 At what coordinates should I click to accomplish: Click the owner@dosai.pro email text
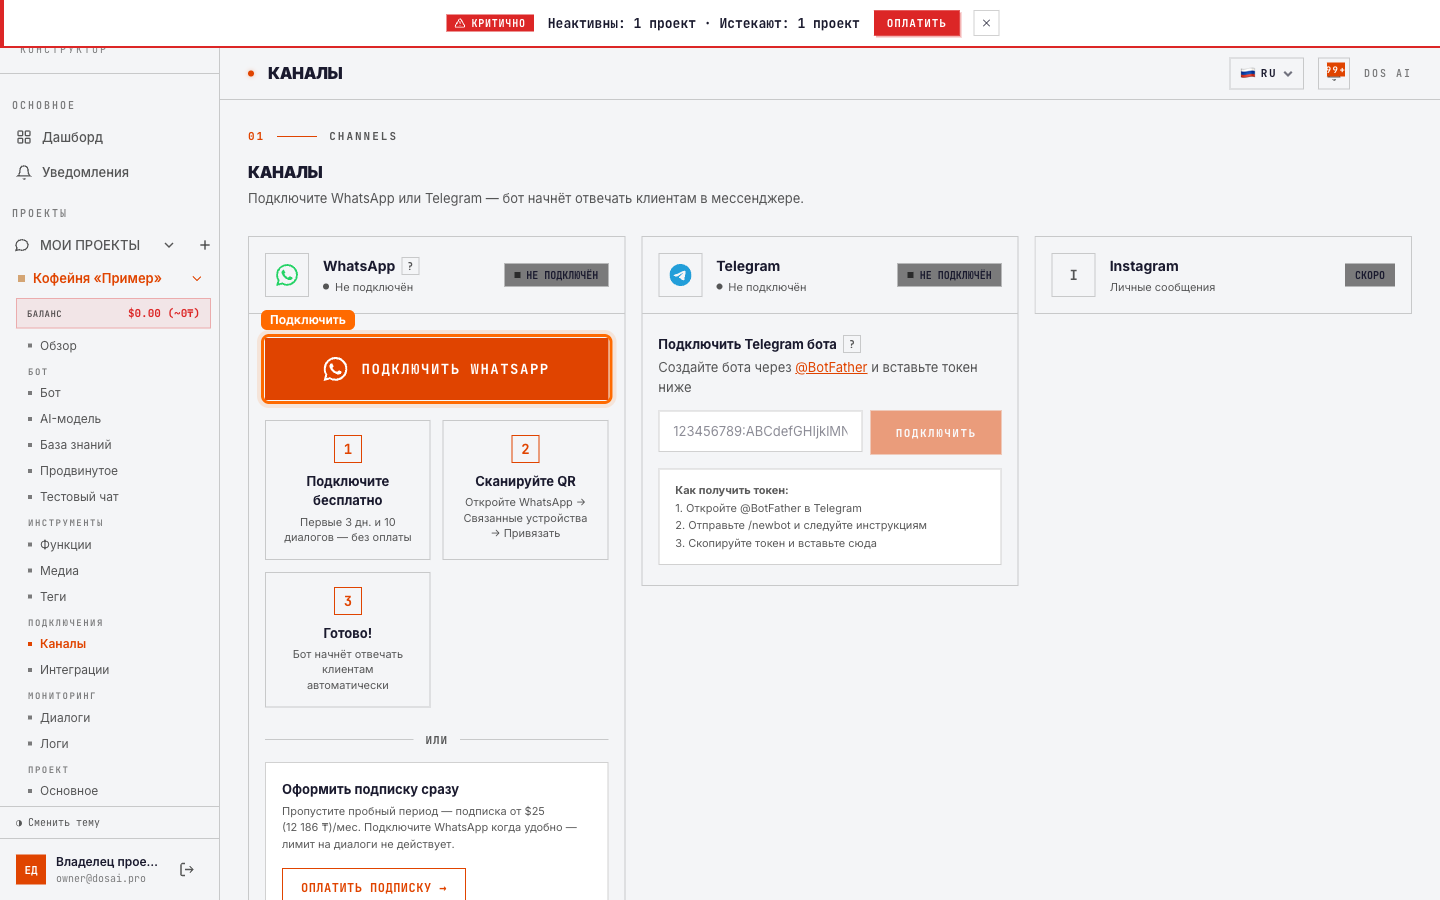101,879
